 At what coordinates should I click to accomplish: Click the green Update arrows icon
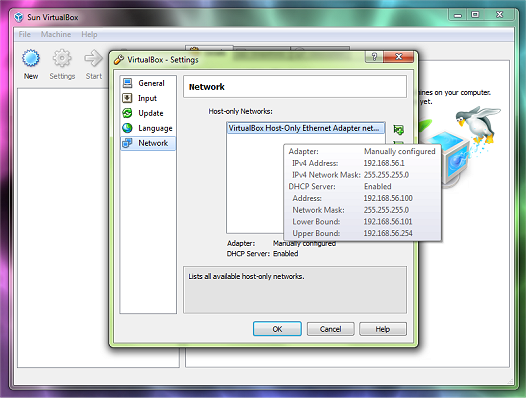(127, 113)
